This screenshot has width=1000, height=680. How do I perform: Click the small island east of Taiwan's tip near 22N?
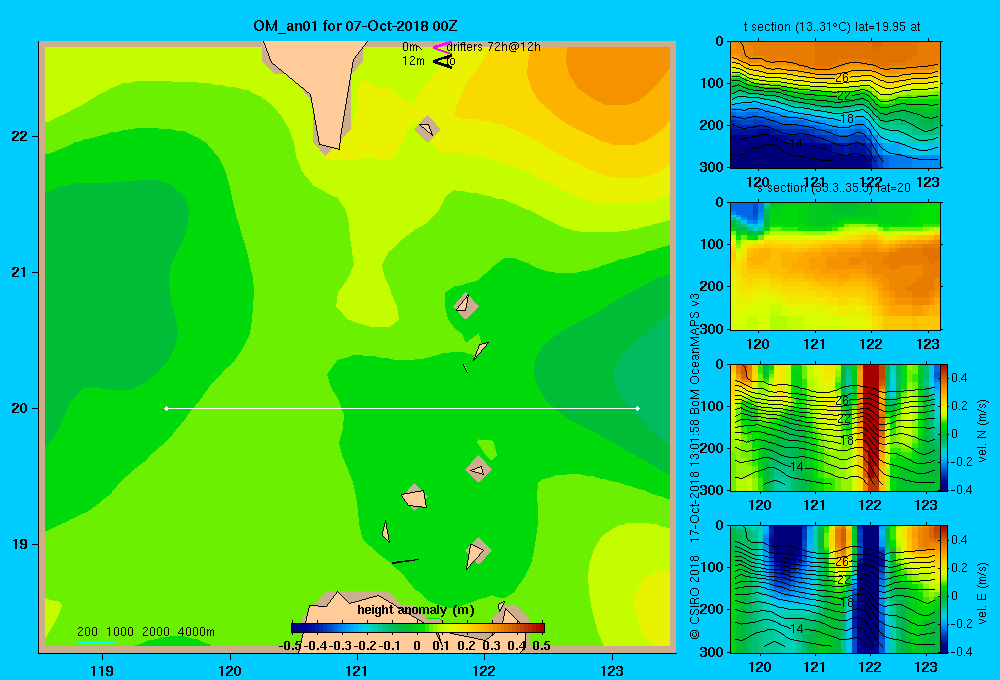427,129
